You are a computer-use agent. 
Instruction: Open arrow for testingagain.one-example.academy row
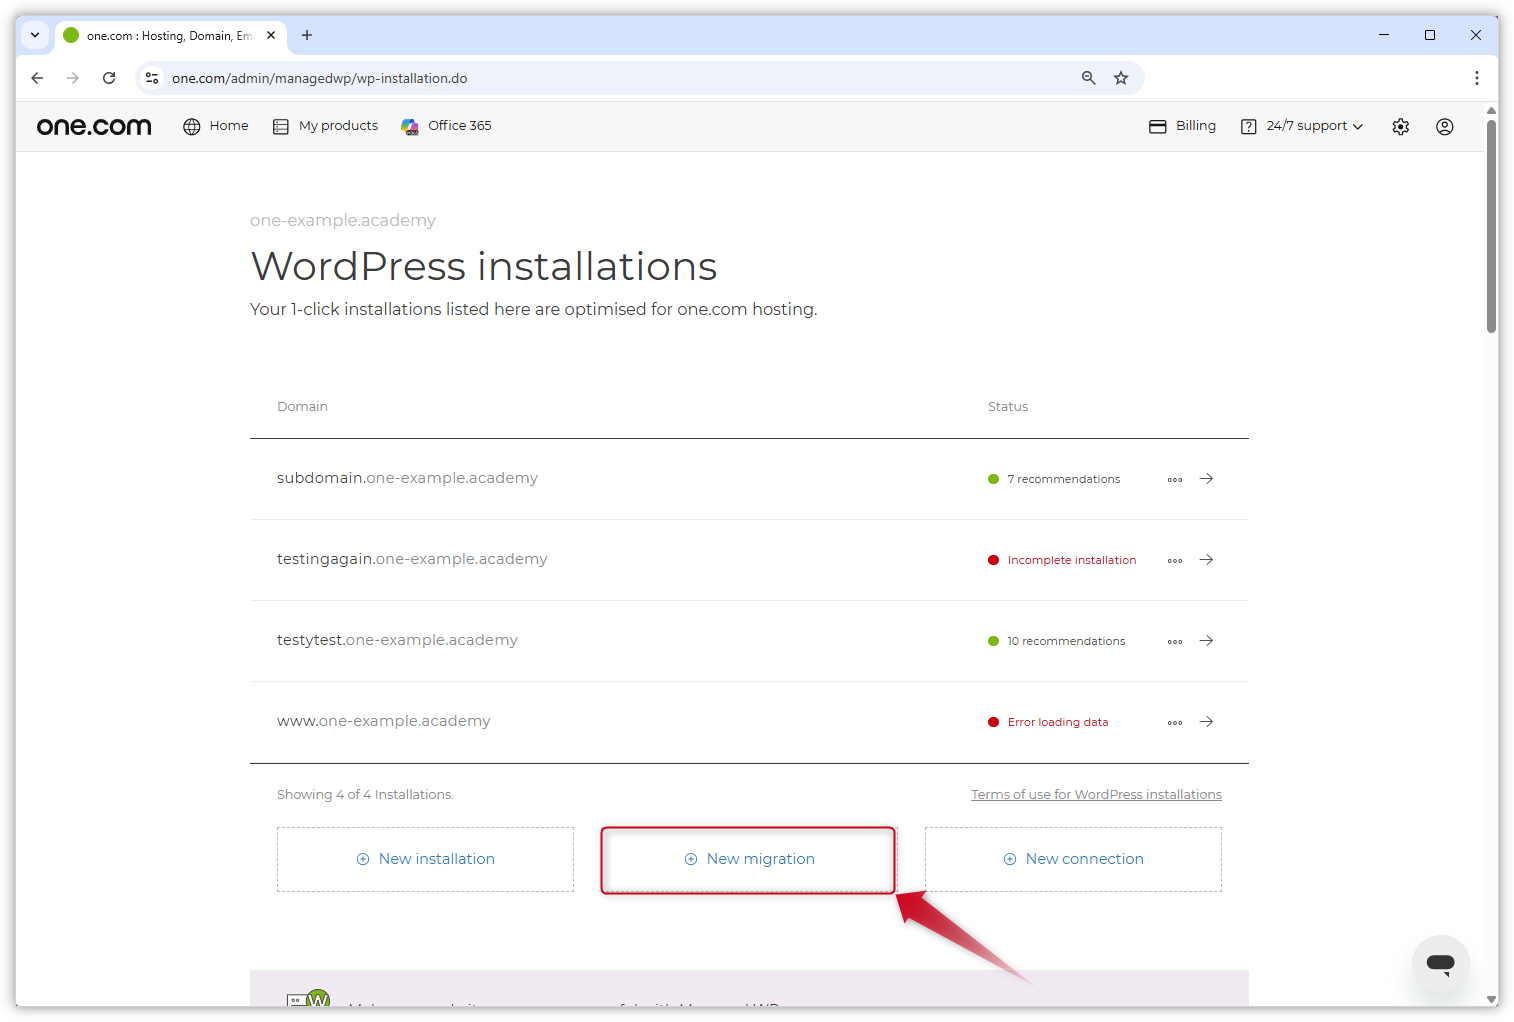(x=1206, y=560)
